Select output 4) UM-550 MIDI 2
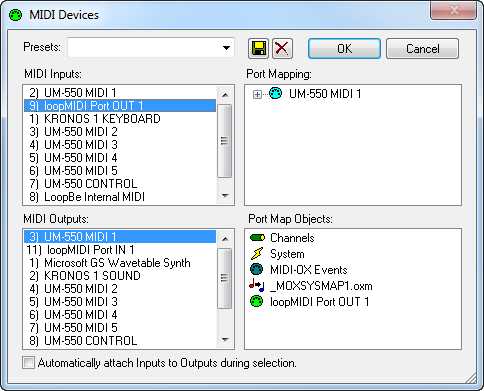The height and width of the screenshot is (391, 484). (120, 289)
